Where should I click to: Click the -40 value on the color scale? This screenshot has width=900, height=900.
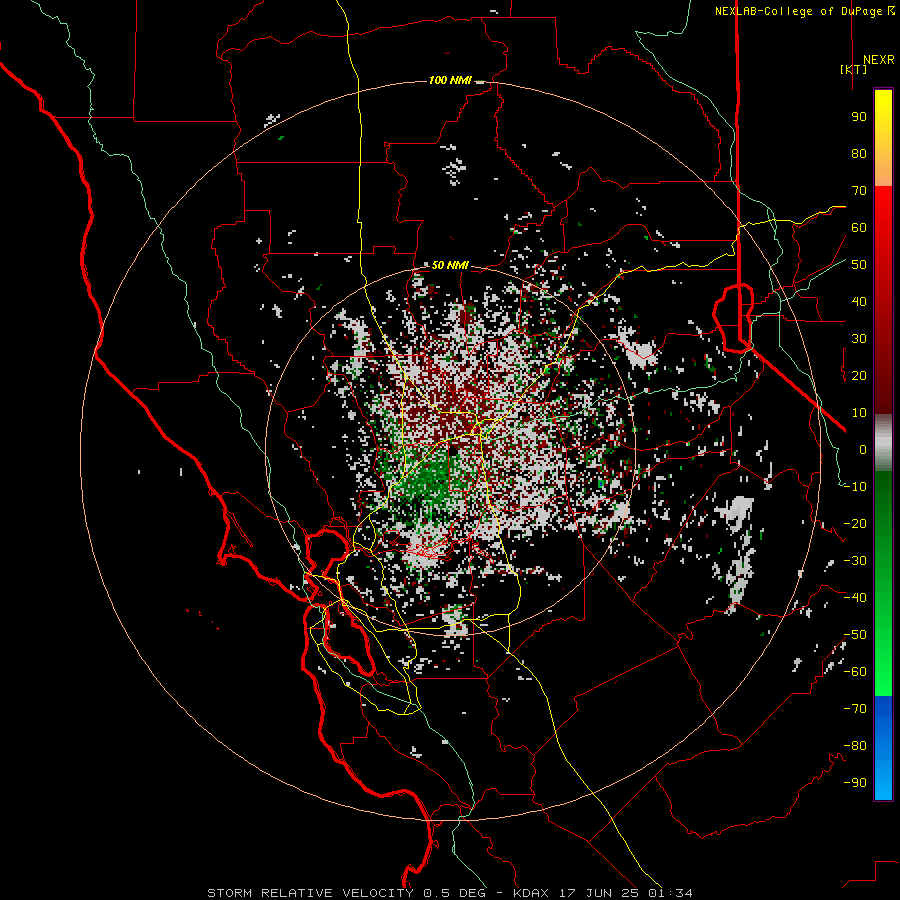(855, 598)
